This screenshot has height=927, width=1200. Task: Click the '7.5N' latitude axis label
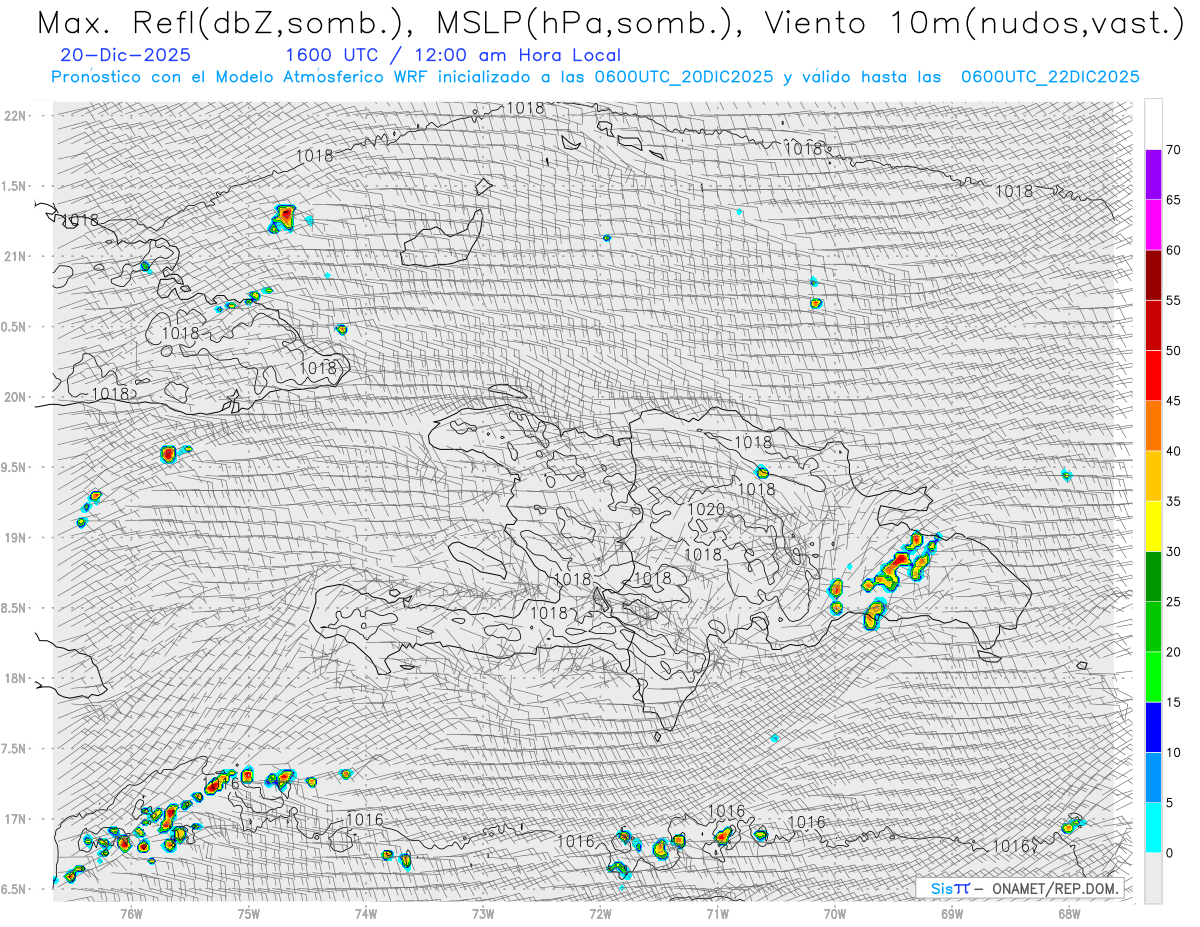pyautogui.click(x=15, y=748)
